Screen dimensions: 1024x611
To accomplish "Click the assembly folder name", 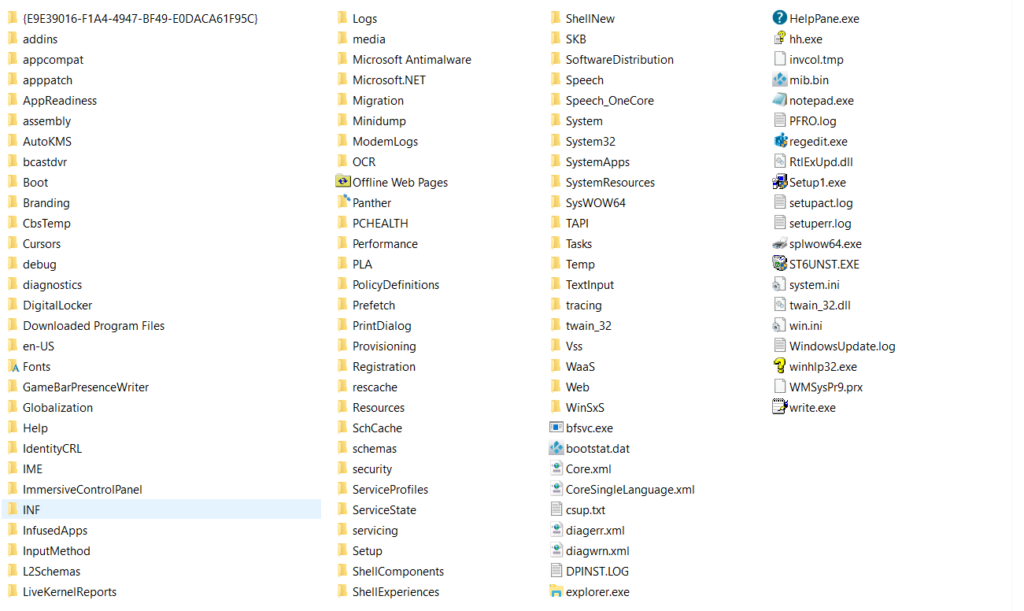I will point(47,121).
